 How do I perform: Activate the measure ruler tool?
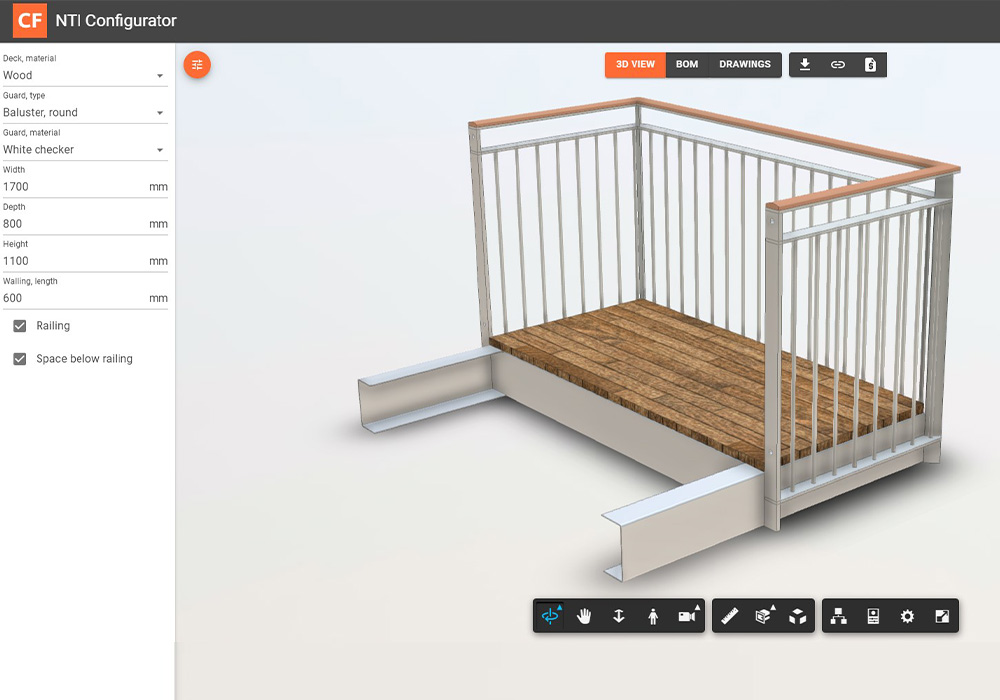coord(729,617)
